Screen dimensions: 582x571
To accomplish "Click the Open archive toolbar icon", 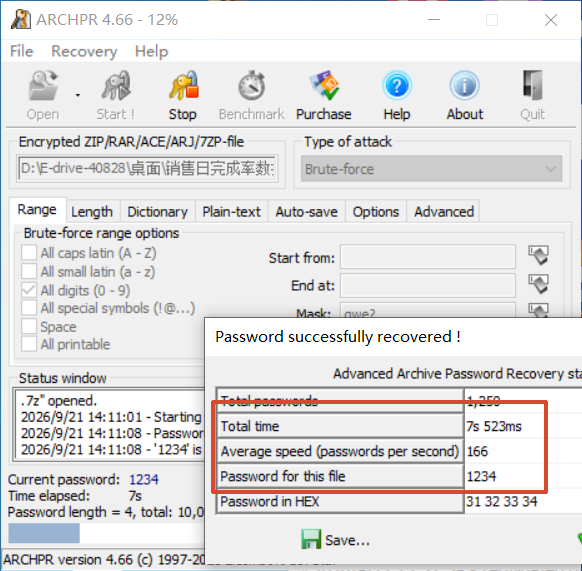I will [43, 86].
